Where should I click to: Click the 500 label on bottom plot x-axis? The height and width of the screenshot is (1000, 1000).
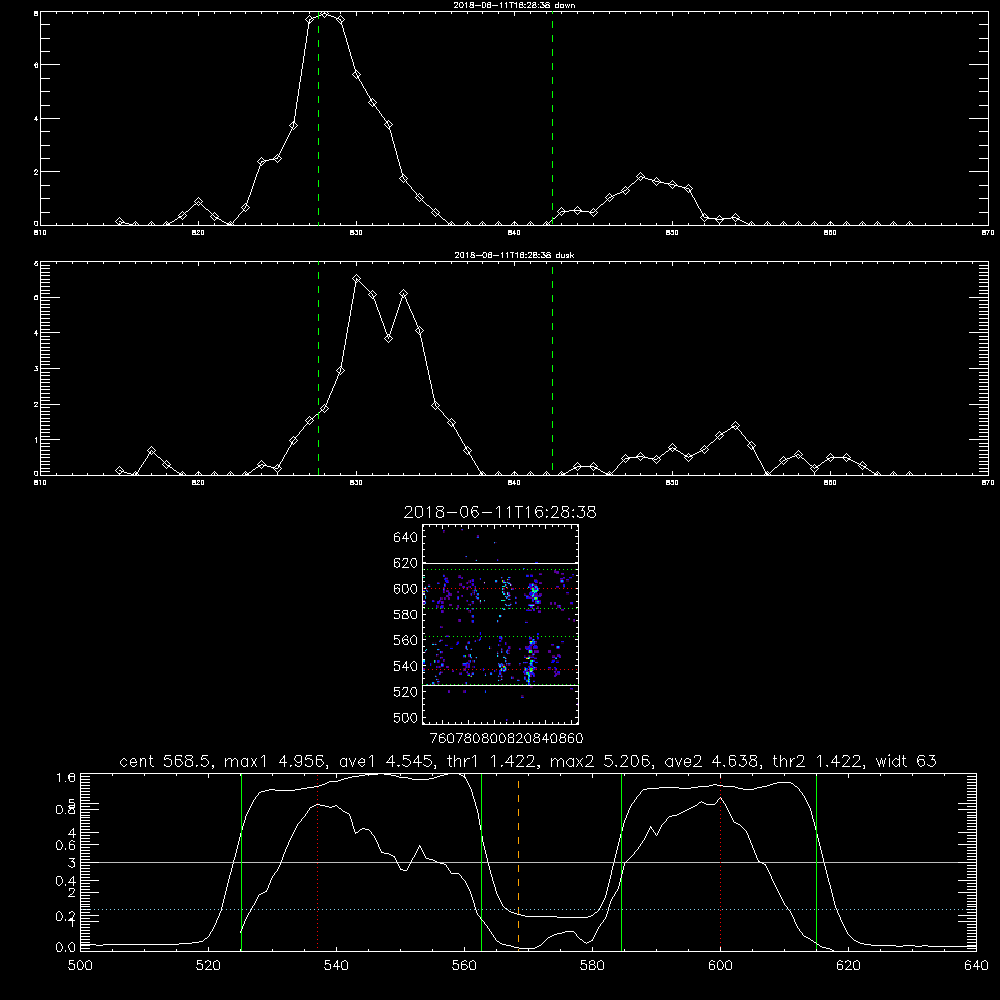tap(80, 966)
